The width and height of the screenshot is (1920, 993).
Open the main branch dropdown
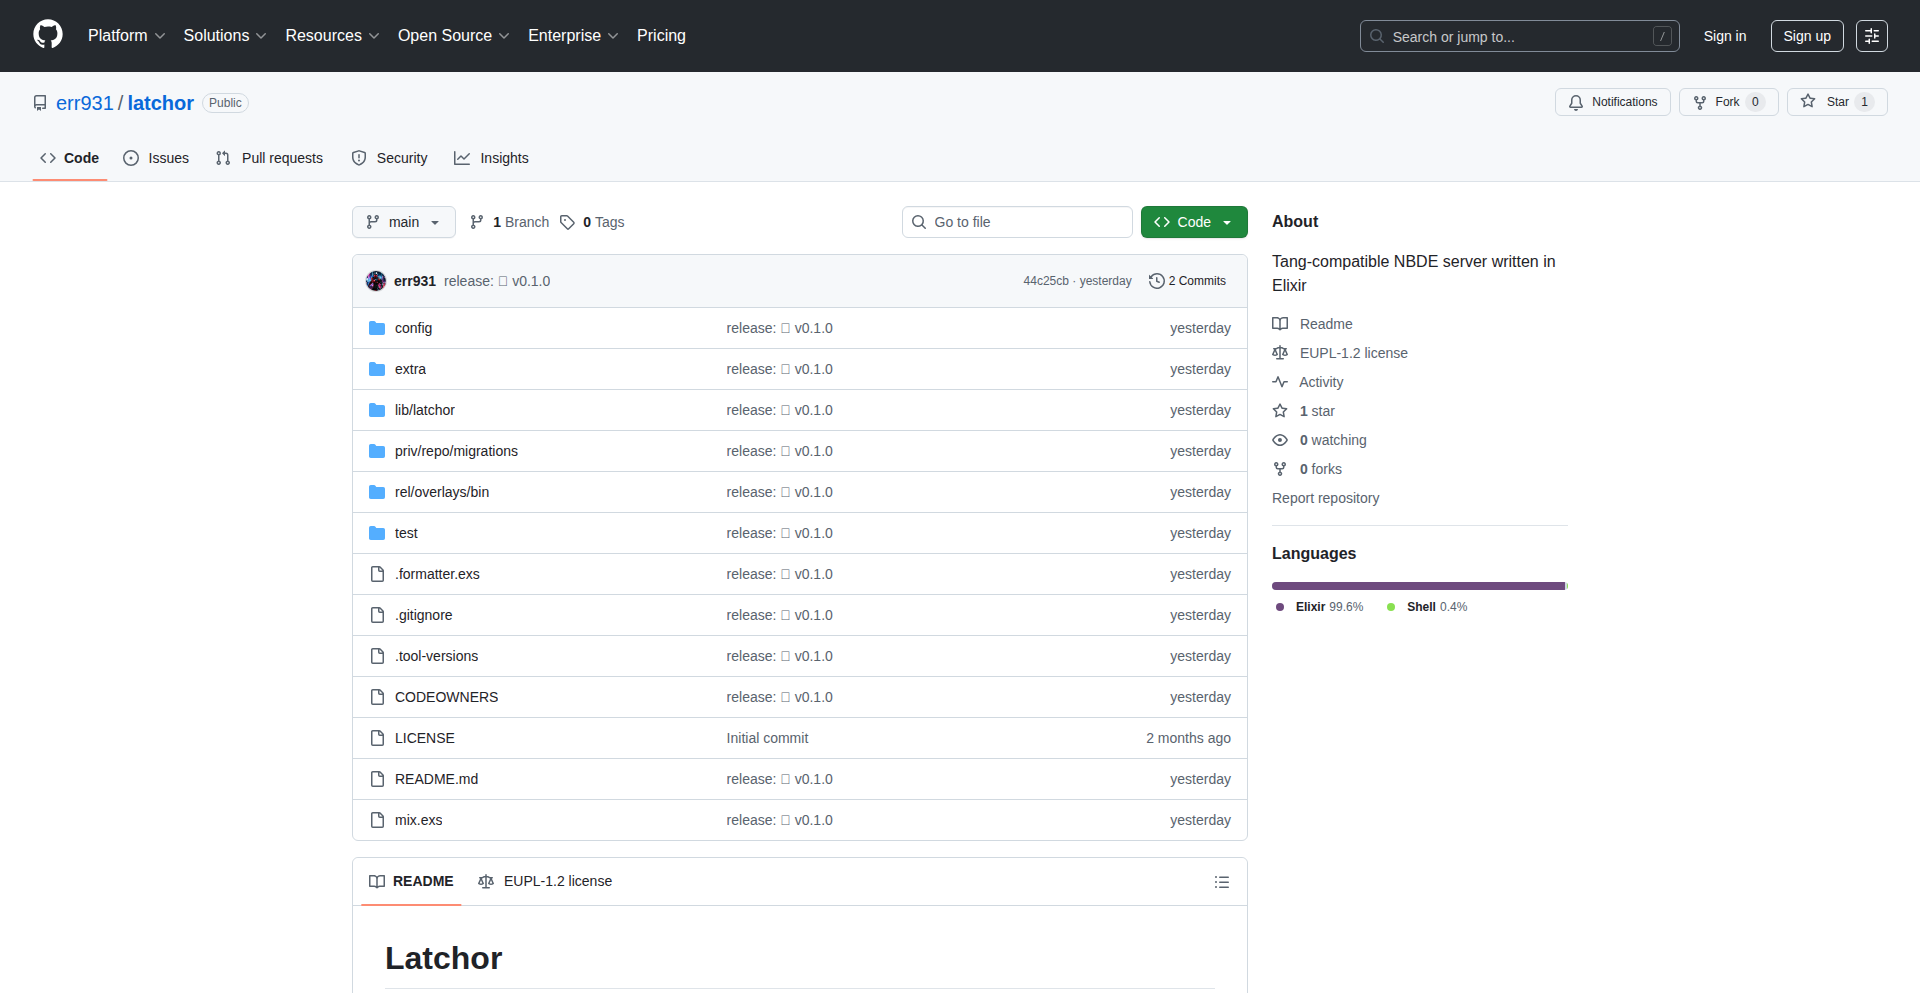click(x=404, y=222)
